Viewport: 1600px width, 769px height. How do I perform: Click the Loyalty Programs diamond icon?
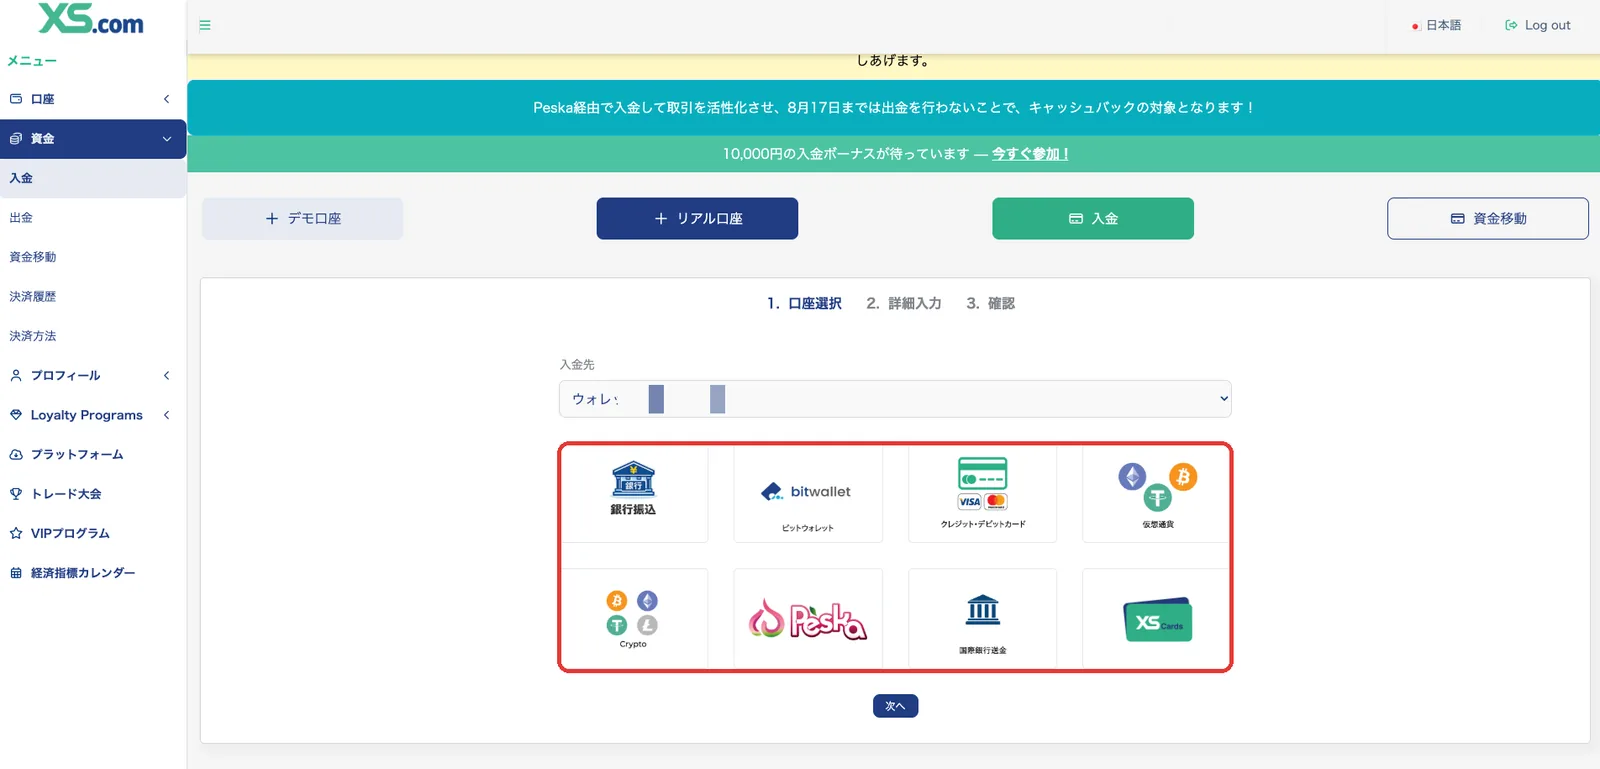click(x=16, y=415)
